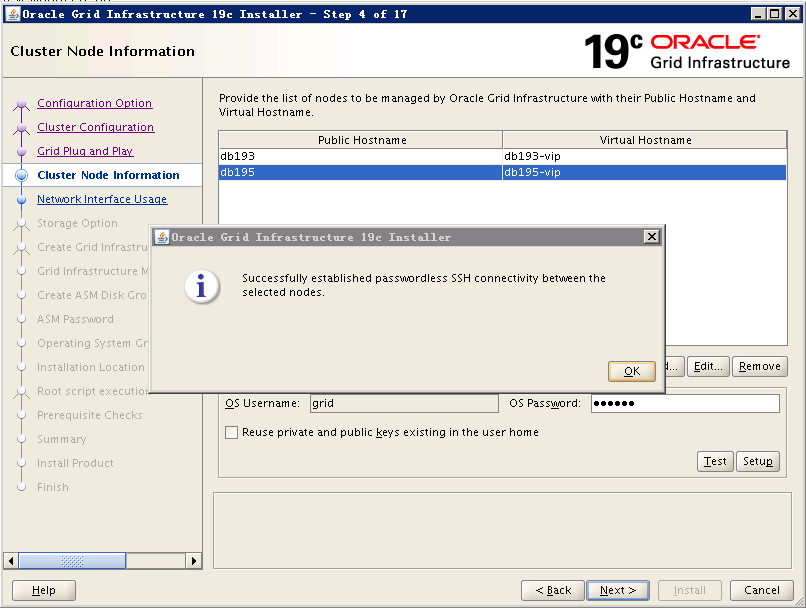
Task: Select the Cluster Node Information step
Action: [x=108, y=175]
